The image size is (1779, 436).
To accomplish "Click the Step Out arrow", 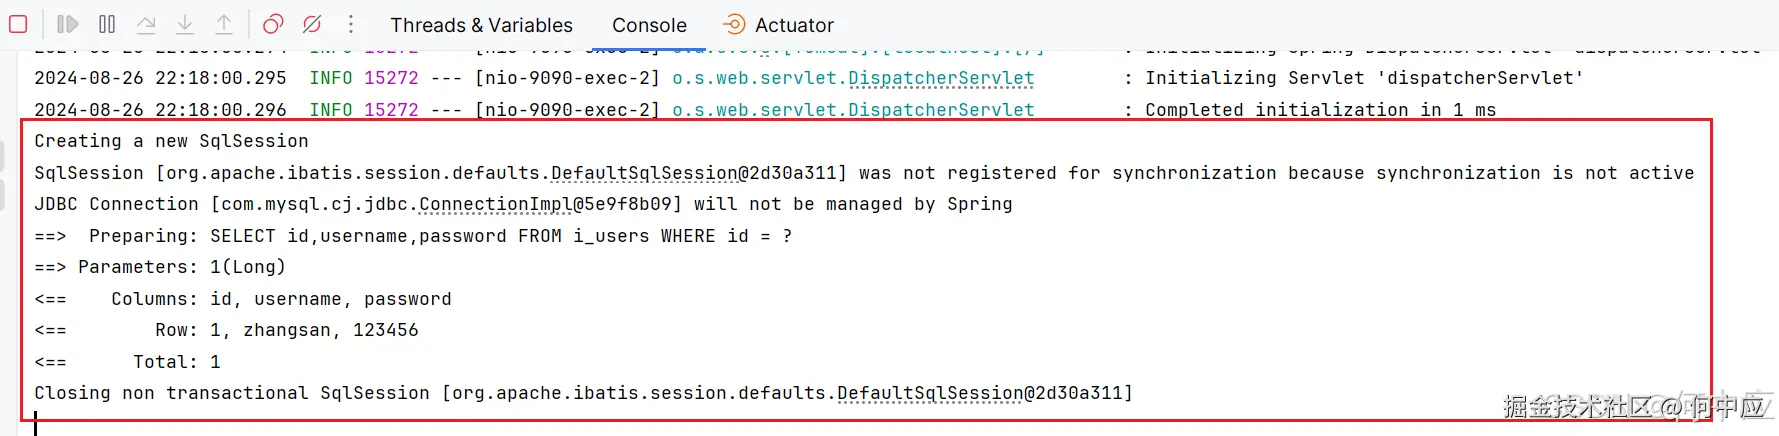I will 224,24.
